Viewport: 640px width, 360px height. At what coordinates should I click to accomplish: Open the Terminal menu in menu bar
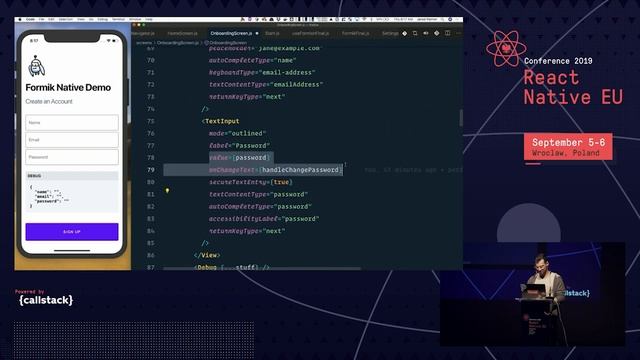(x=118, y=19)
